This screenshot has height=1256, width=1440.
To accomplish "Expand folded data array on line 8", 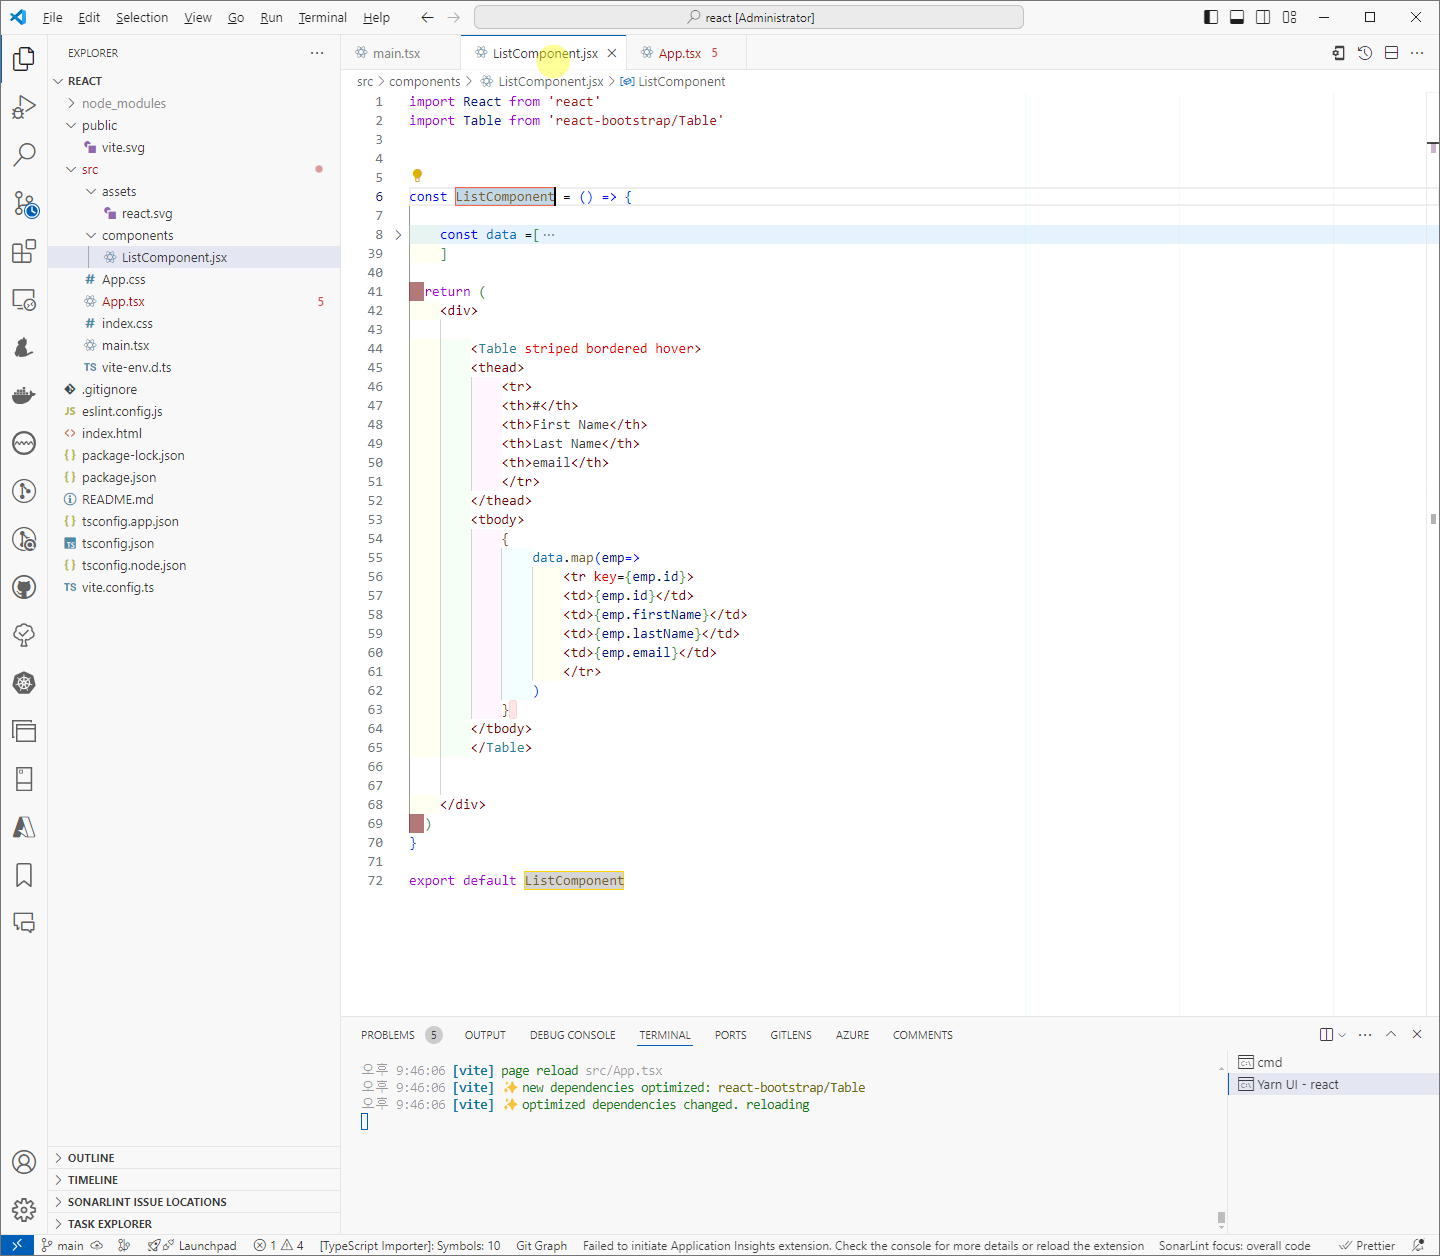I will (398, 235).
